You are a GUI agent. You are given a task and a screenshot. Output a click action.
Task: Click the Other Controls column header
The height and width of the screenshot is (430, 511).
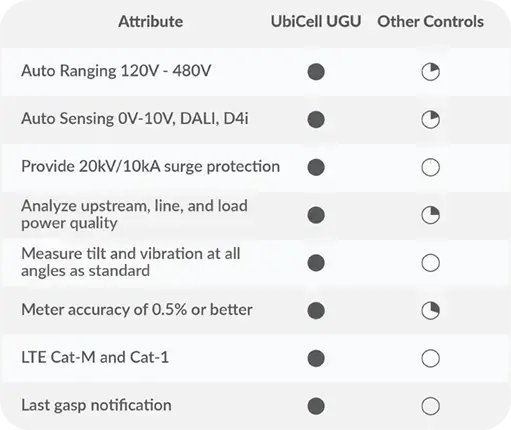[430, 22]
